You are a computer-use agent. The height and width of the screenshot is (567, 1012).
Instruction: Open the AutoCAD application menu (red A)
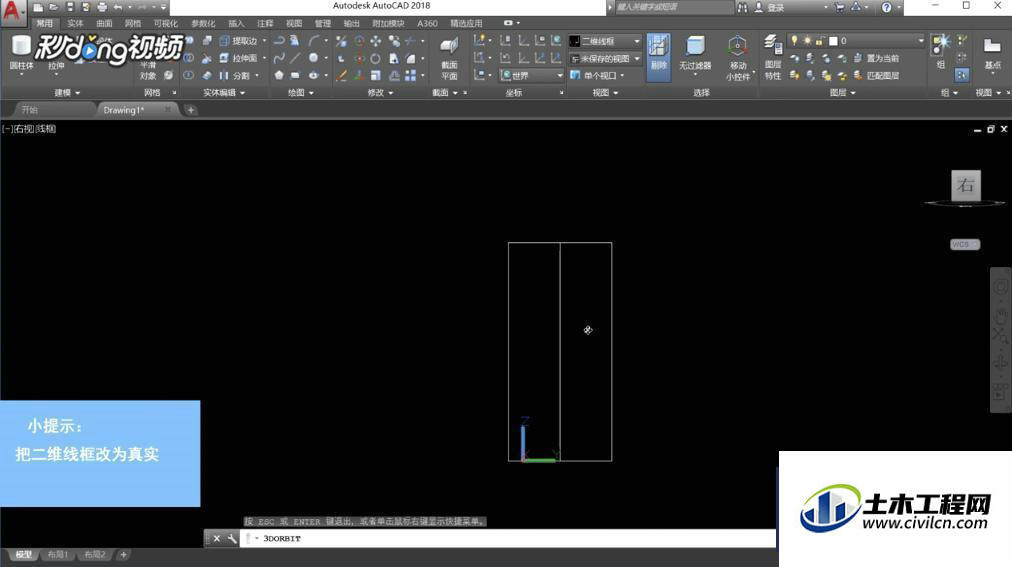pos(12,11)
